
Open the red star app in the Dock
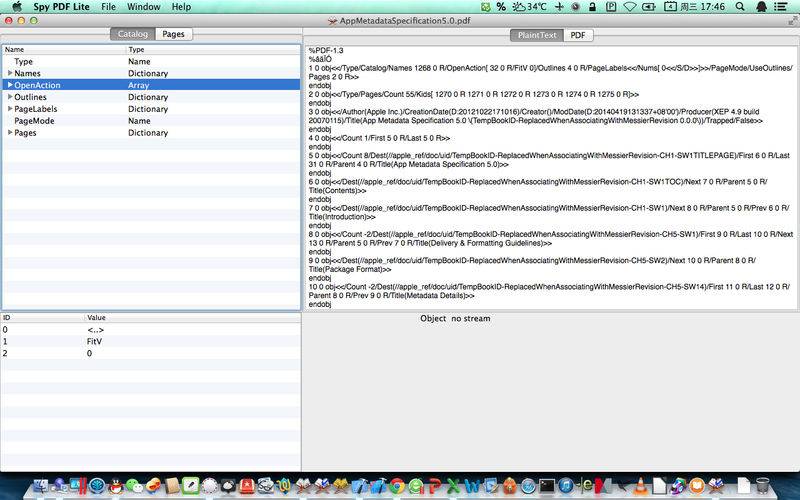[247, 486]
